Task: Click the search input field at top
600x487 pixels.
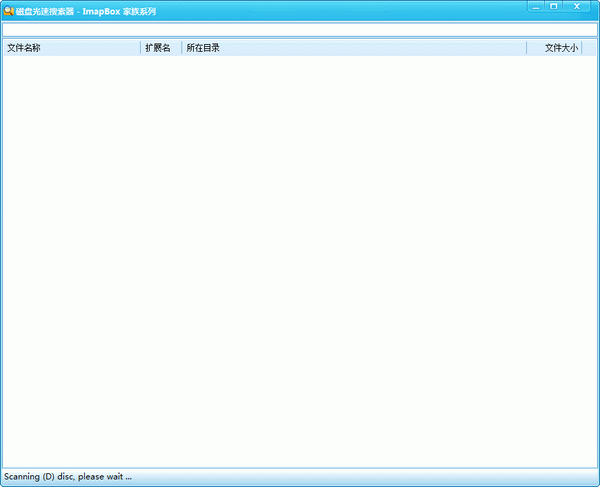Action: [300, 29]
